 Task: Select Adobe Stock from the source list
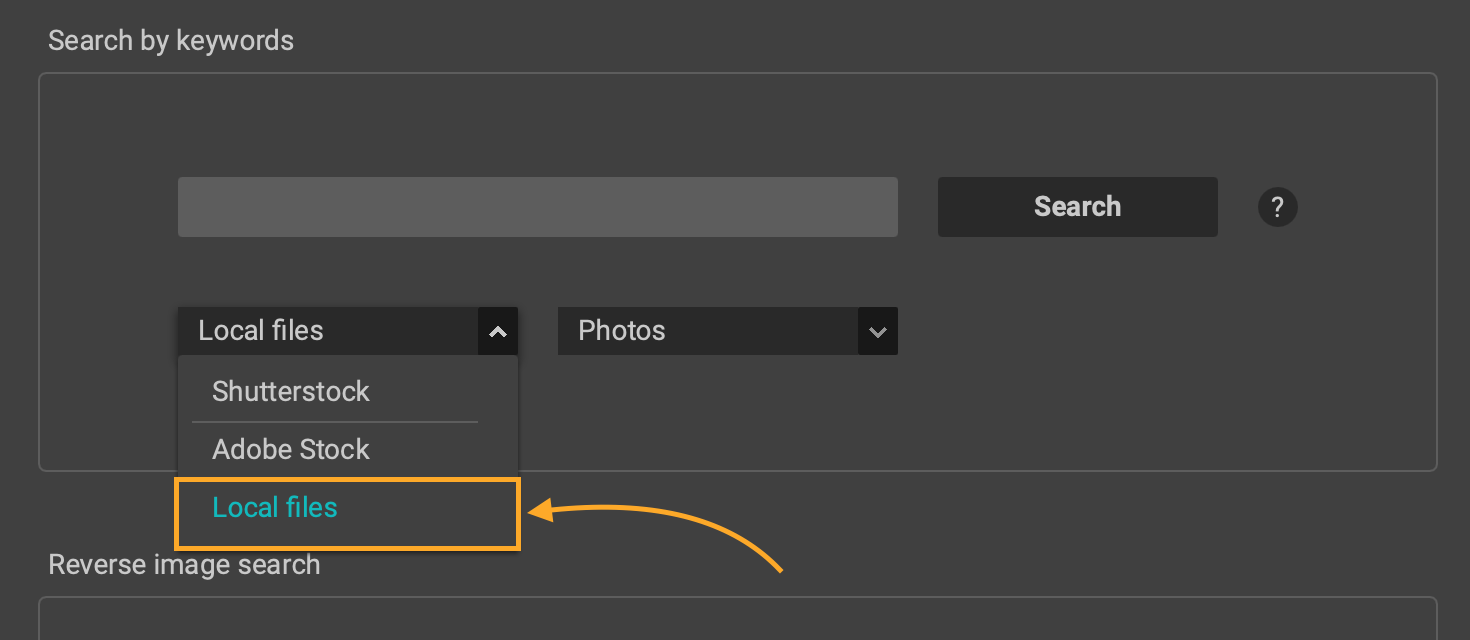click(x=291, y=449)
